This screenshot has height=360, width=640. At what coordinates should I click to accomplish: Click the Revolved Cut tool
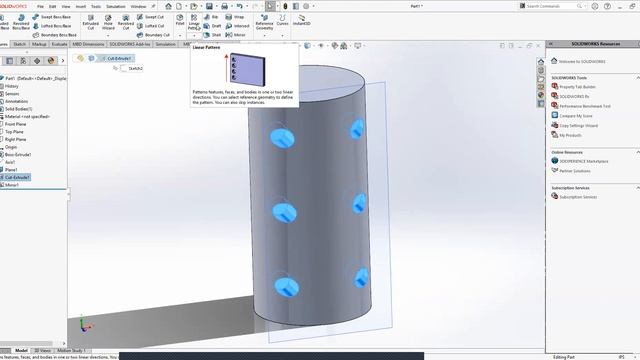point(126,22)
